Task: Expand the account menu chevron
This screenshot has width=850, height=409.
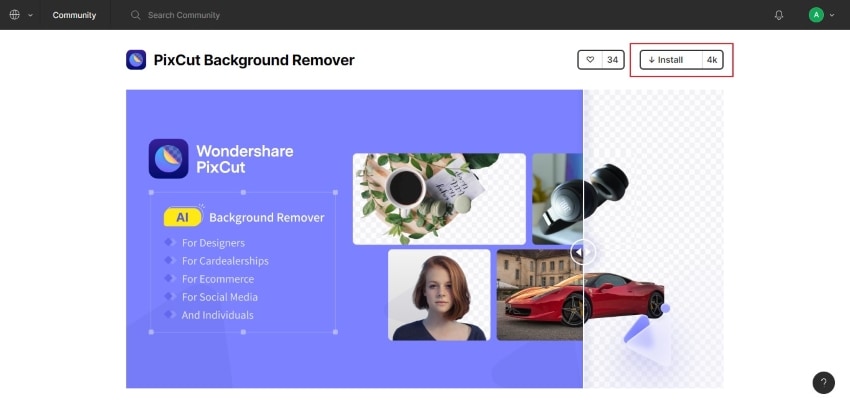Action: (x=832, y=15)
